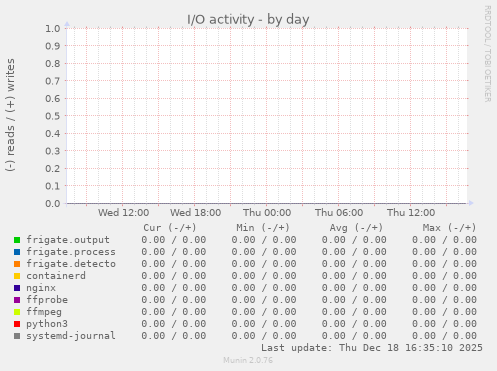Click the blue frigate.process legend swatch

tap(17, 252)
